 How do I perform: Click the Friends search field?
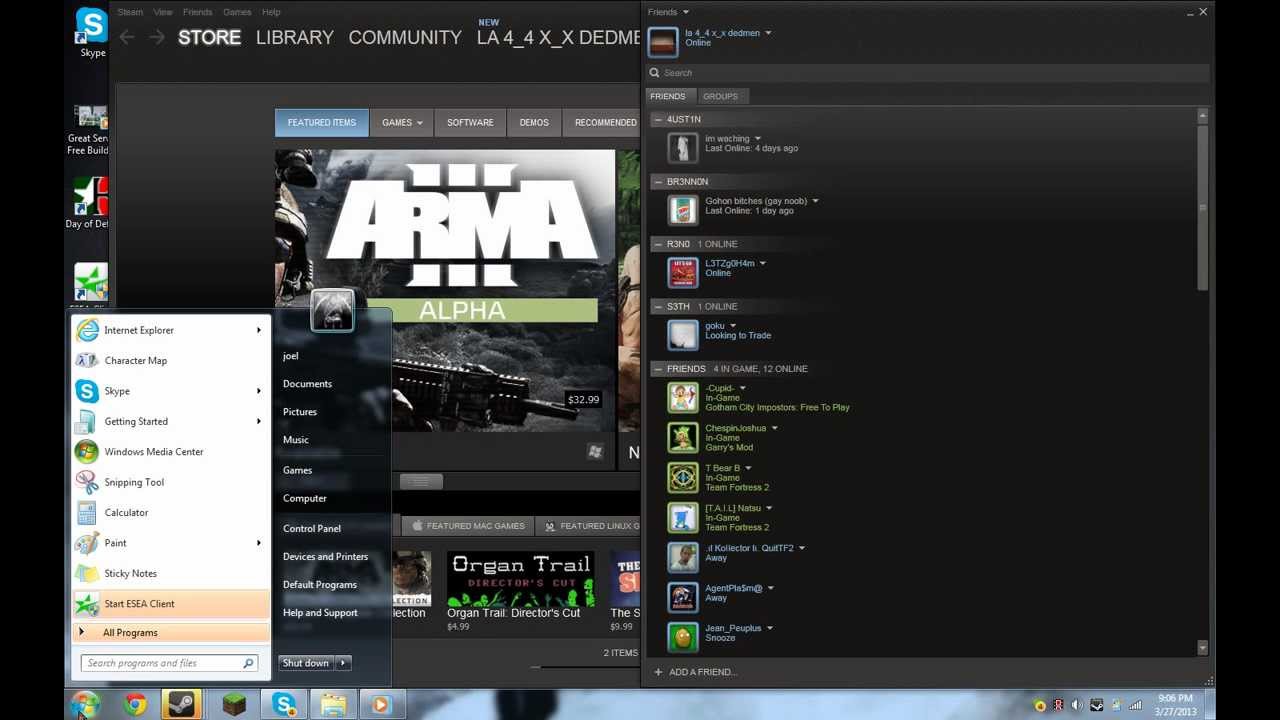point(928,73)
